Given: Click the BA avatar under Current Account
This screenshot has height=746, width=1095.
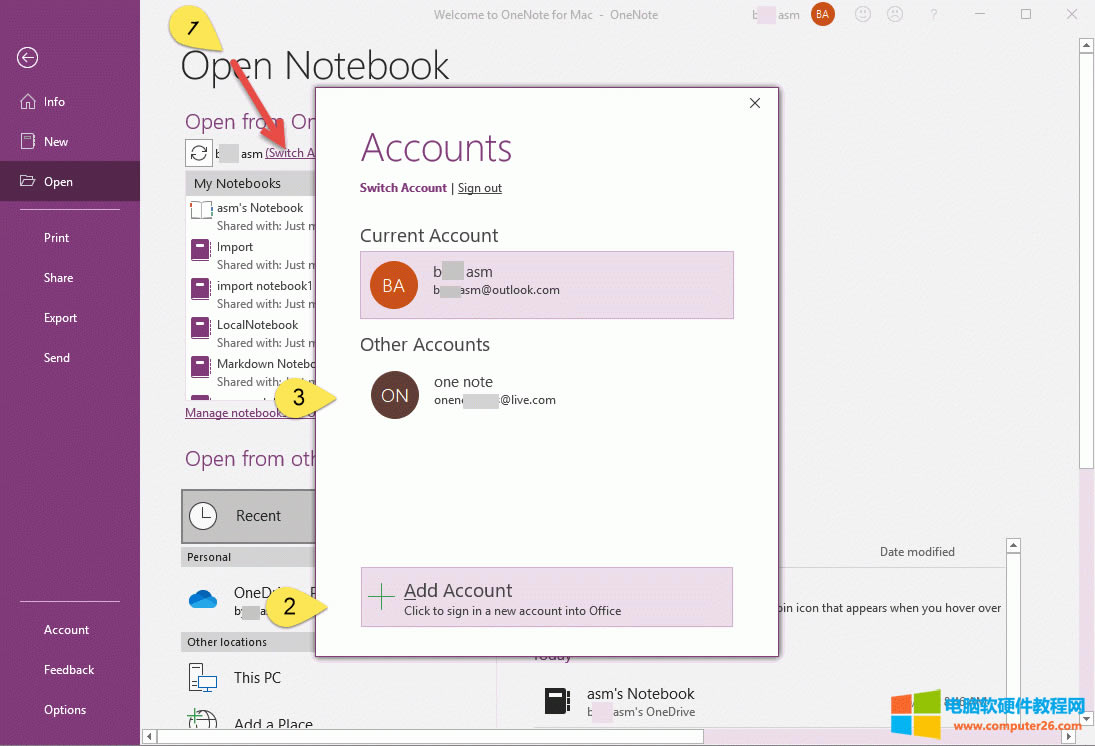Looking at the screenshot, I should [x=393, y=285].
